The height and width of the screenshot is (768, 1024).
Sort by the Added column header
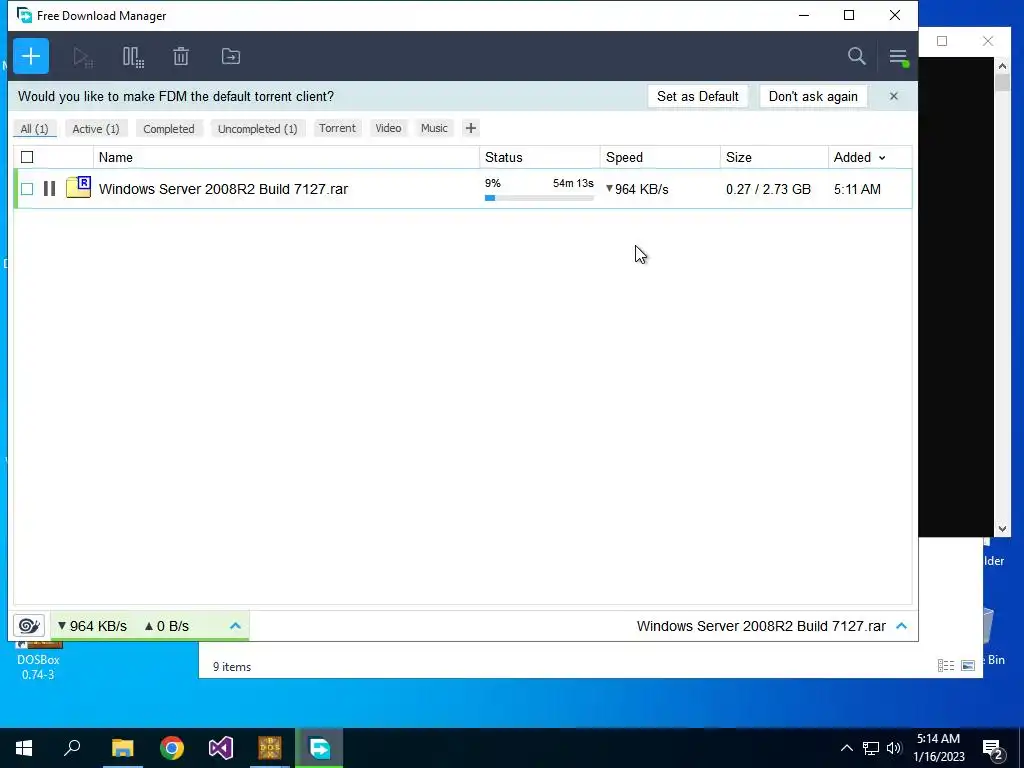pos(869,157)
